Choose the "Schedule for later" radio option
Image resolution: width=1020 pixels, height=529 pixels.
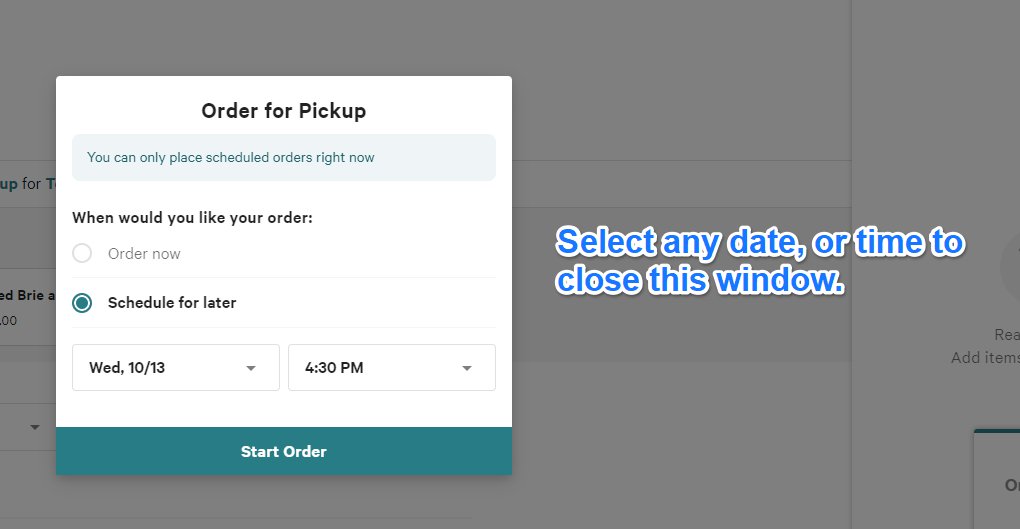82,303
